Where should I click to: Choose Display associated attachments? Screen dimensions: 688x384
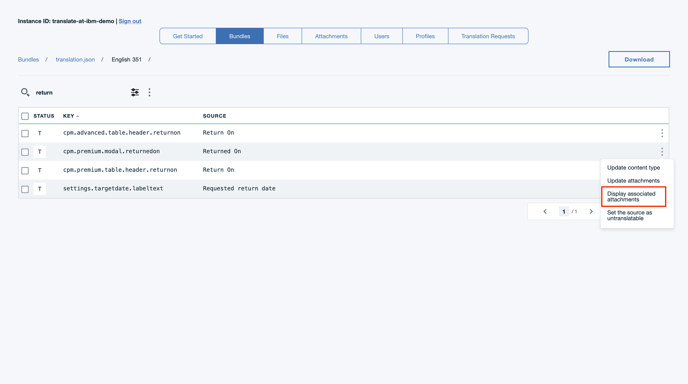(x=634, y=197)
